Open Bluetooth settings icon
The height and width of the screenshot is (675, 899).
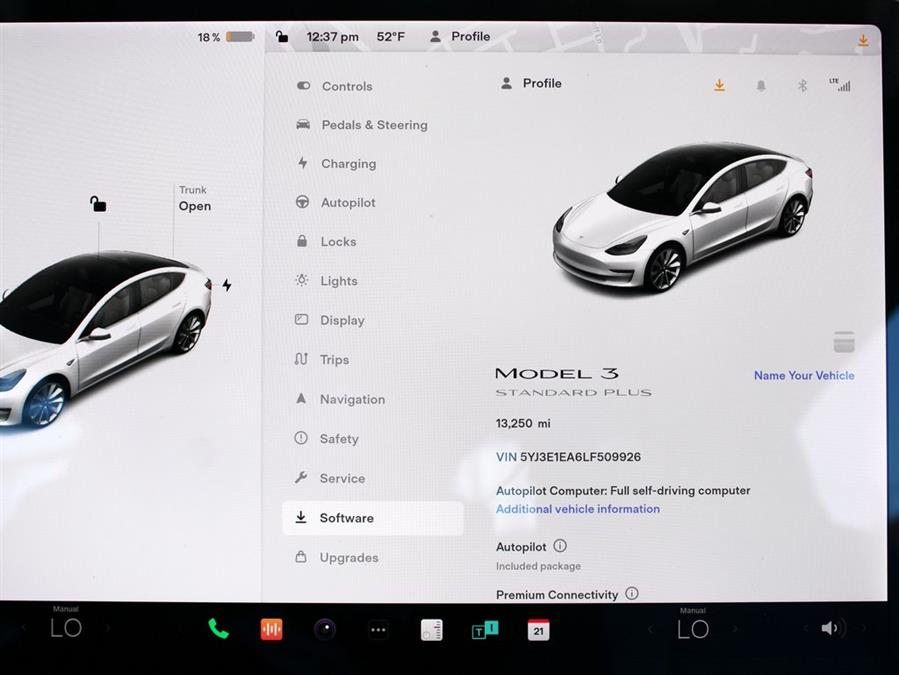pos(802,86)
